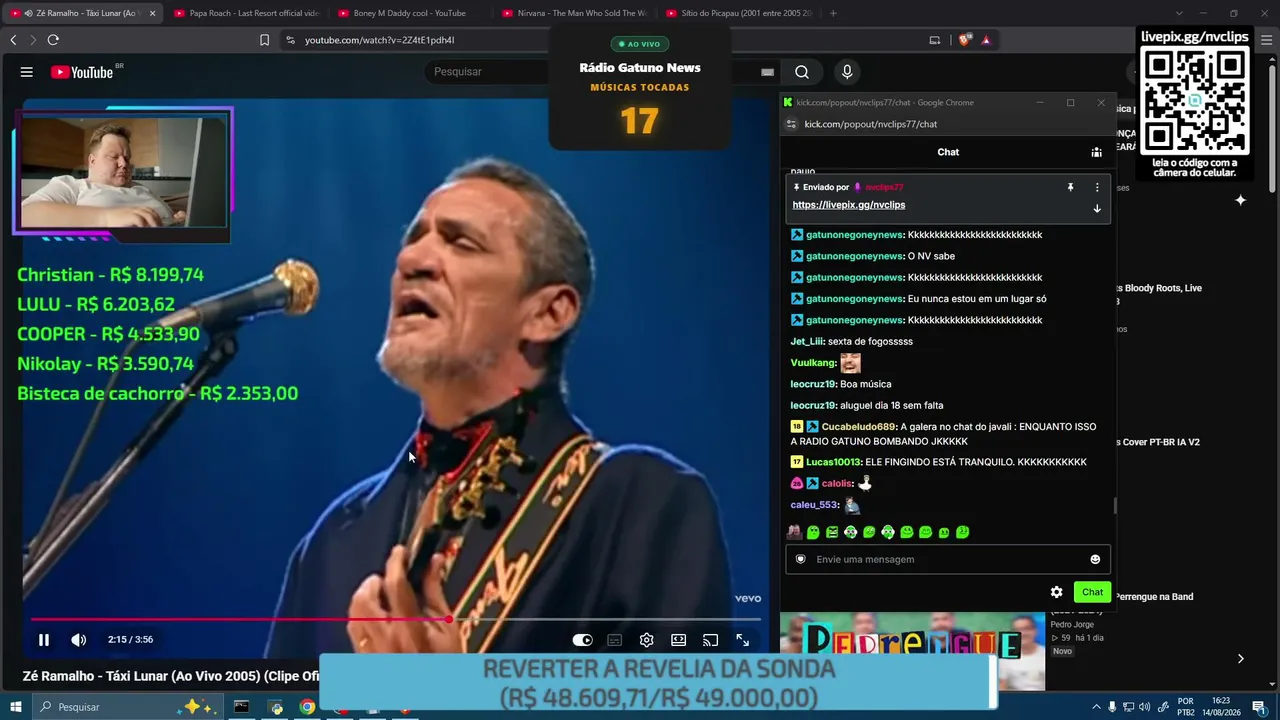Open the Brave Shields icon
Viewport: 1280px width, 720px height.
click(x=964, y=40)
